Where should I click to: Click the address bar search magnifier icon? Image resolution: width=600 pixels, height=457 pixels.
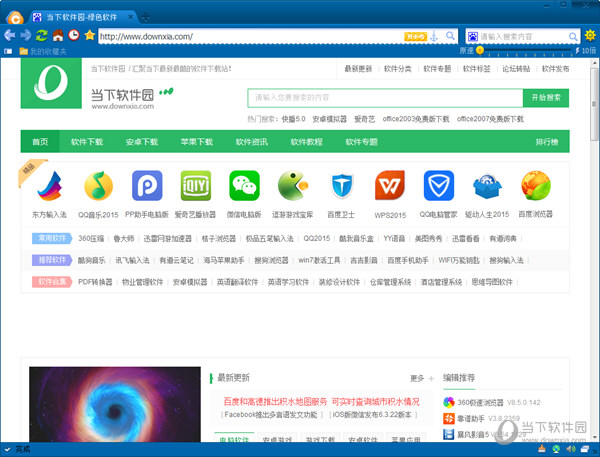[x=450, y=36]
